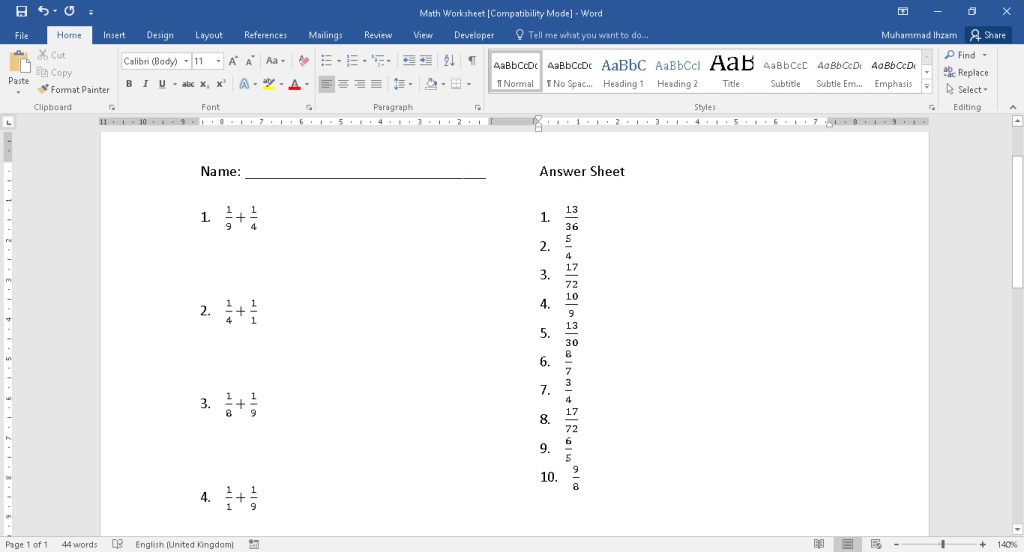
Task: Adjust the zoom slider handle
Action: (x=942, y=544)
